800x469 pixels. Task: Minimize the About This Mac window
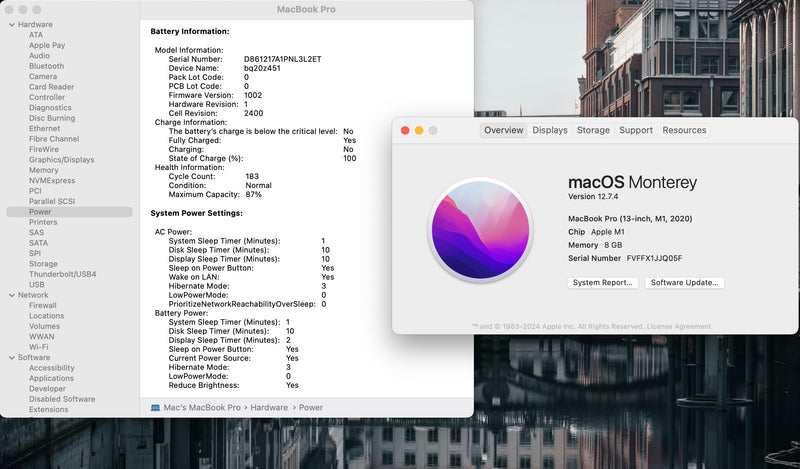pyautogui.click(x=419, y=130)
